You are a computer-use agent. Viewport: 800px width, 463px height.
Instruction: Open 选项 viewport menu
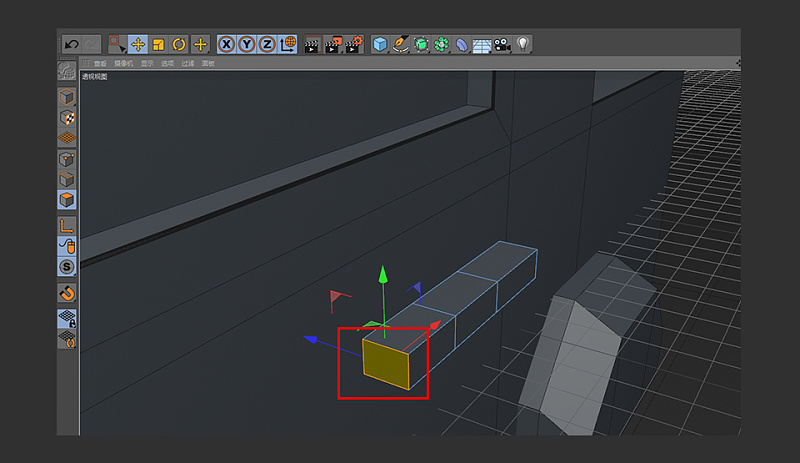click(167, 63)
